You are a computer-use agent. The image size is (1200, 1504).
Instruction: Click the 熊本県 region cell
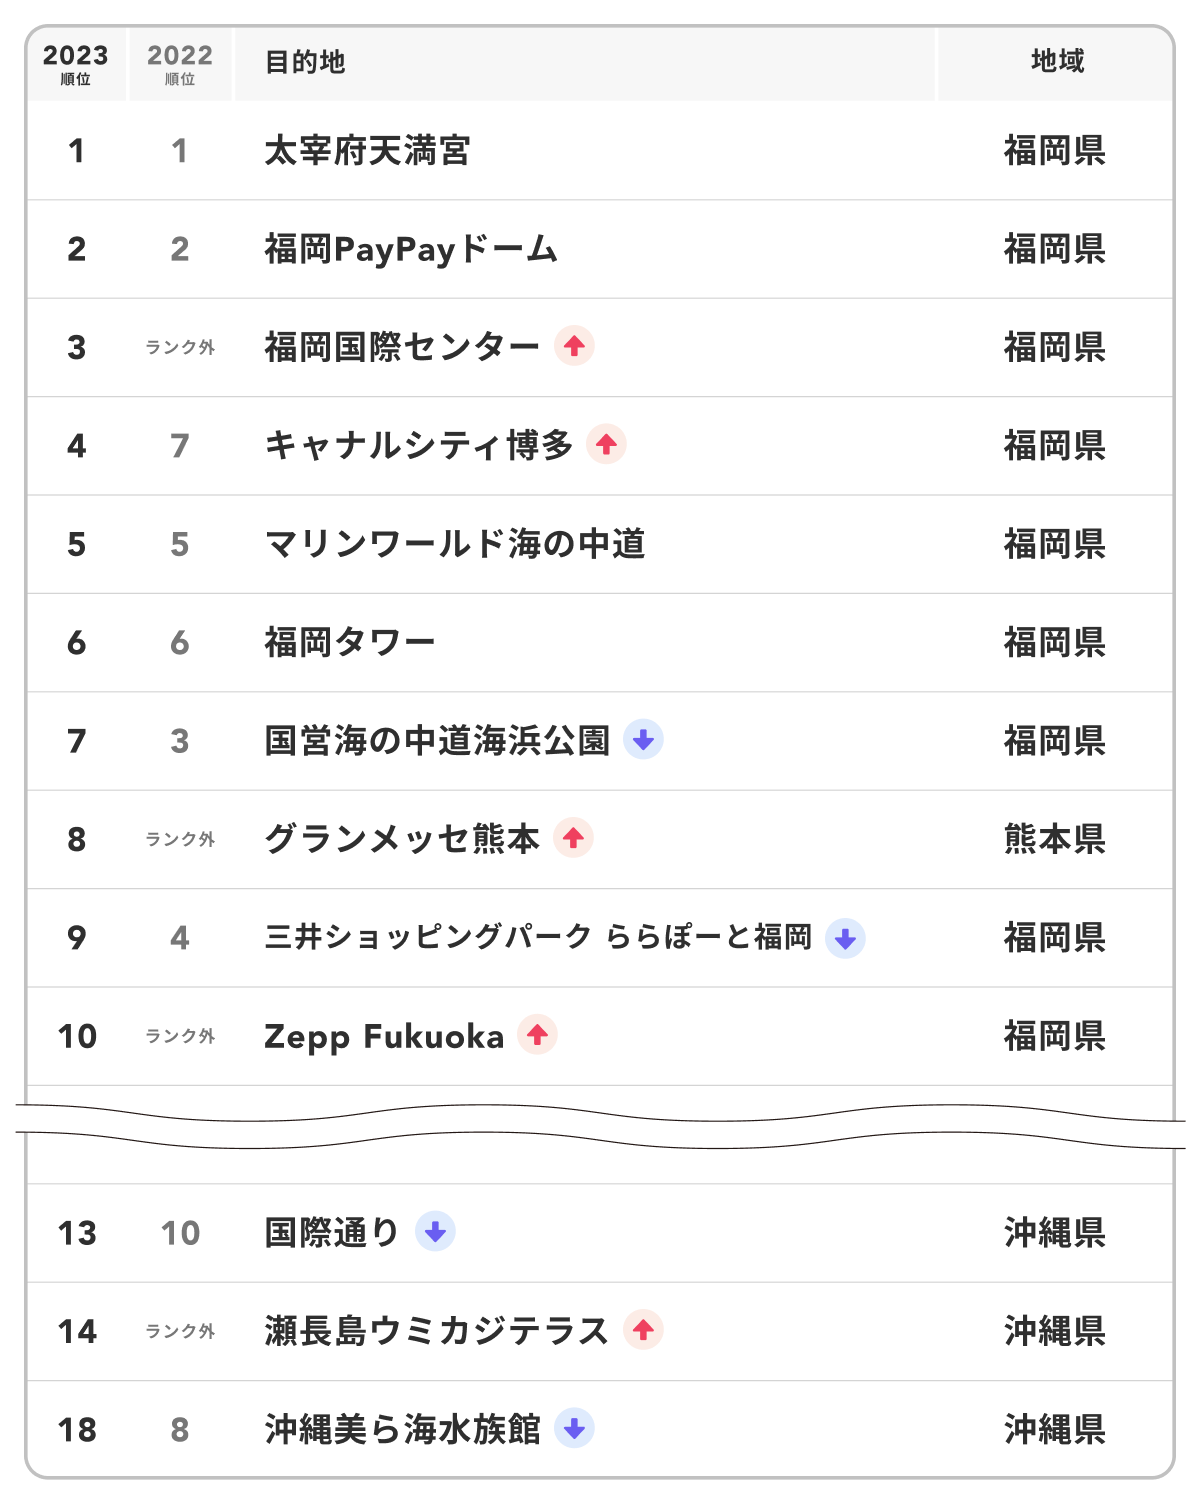1055,839
